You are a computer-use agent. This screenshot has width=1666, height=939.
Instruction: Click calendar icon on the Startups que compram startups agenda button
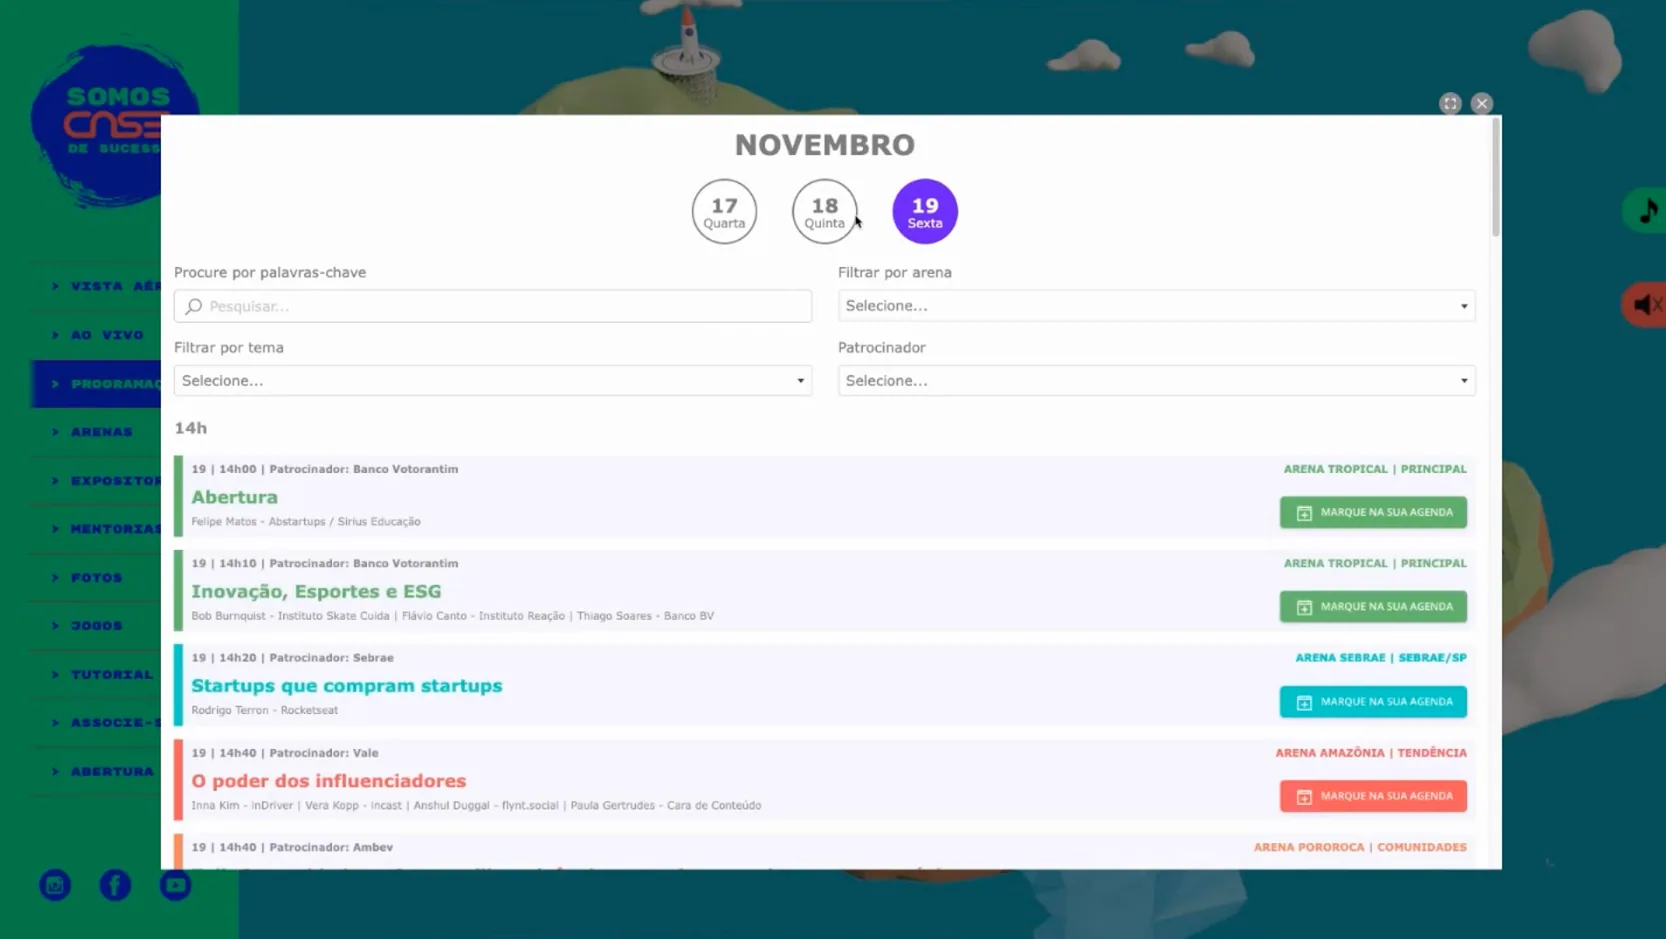pyautogui.click(x=1304, y=702)
